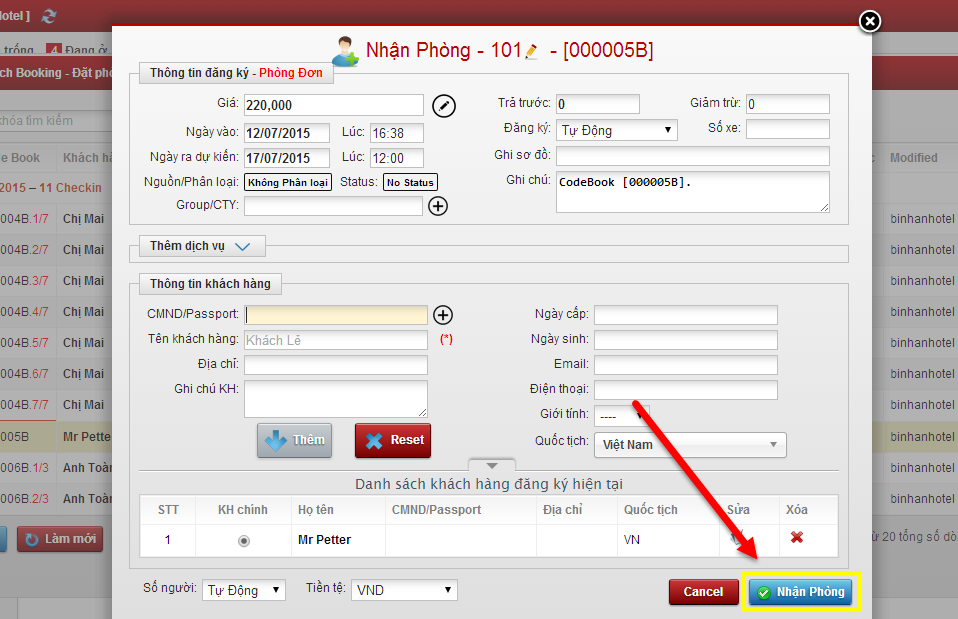Open the Đăng ký dropdown

(x=616, y=130)
